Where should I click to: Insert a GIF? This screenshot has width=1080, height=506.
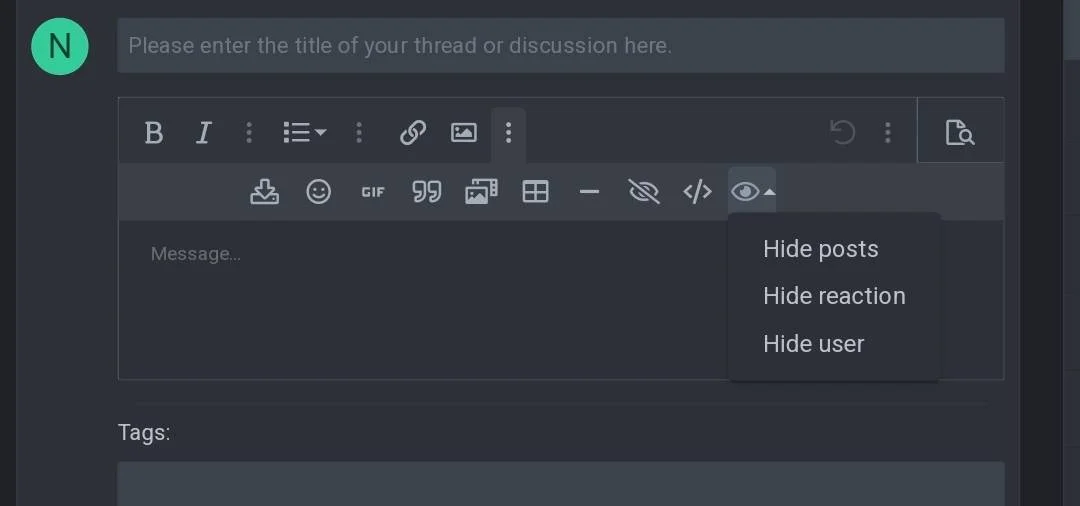pyautogui.click(x=373, y=192)
